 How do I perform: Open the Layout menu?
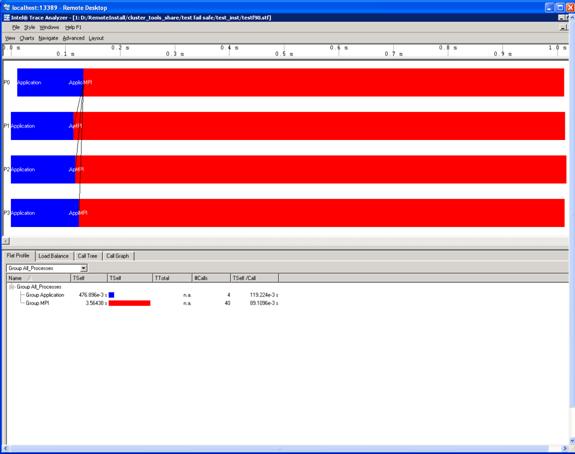[x=96, y=38]
